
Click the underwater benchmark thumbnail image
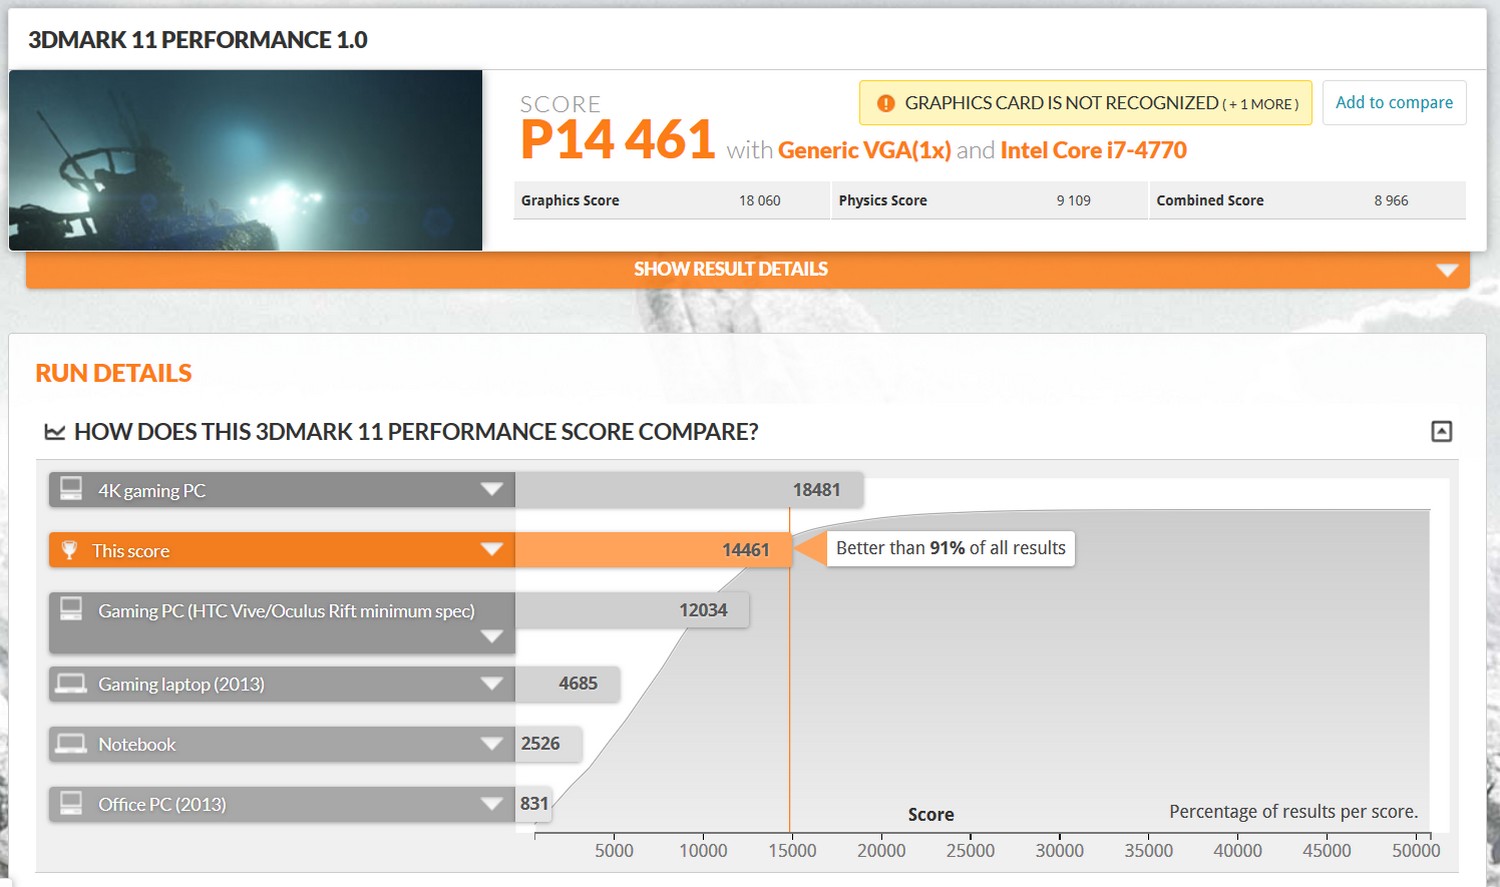click(x=246, y=160)
